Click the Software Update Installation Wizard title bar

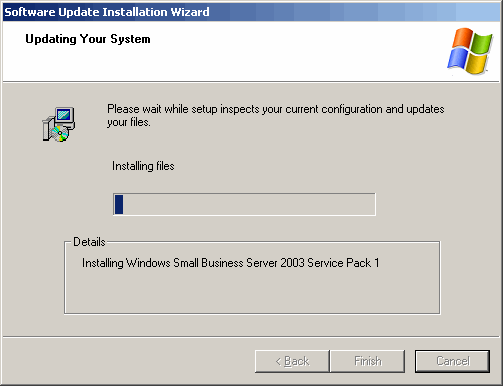tap(251, 12)
